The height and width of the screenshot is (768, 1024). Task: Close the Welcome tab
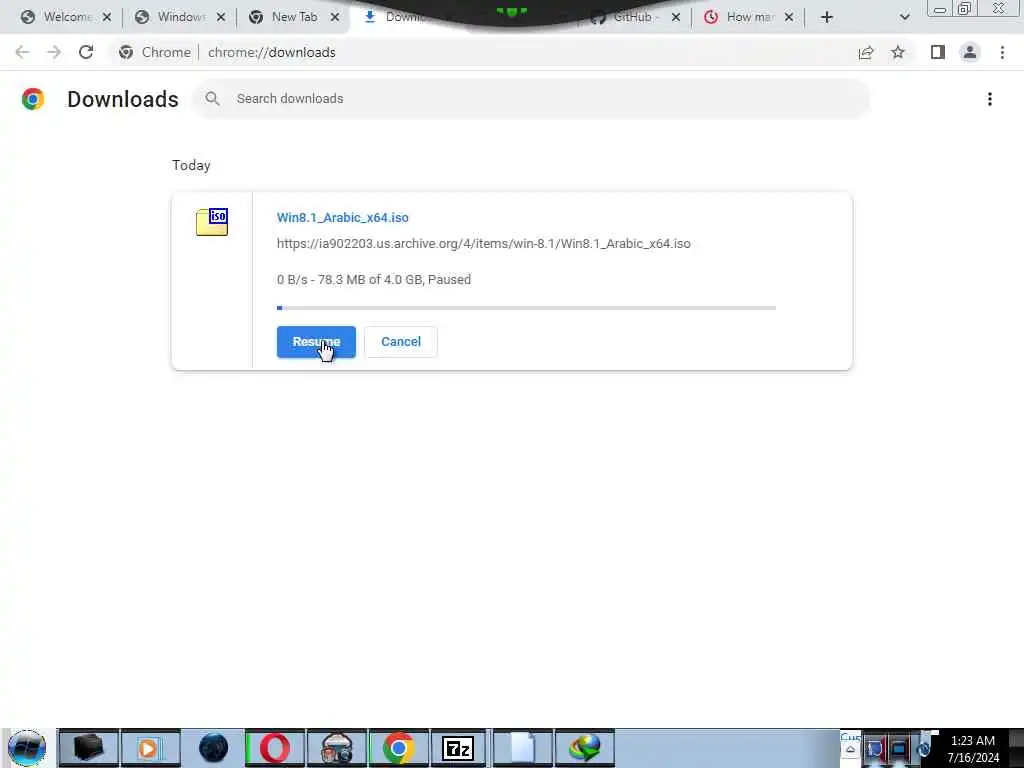point(107,17)
